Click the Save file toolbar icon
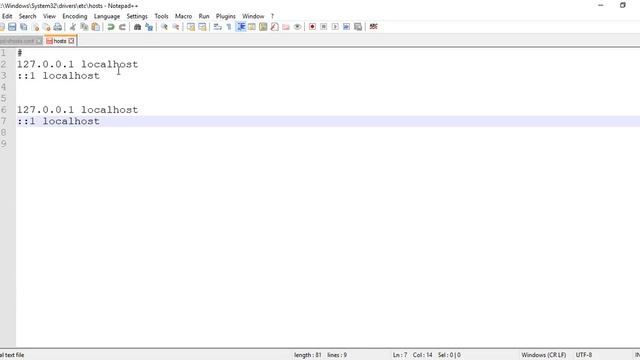 click(12, 27)
